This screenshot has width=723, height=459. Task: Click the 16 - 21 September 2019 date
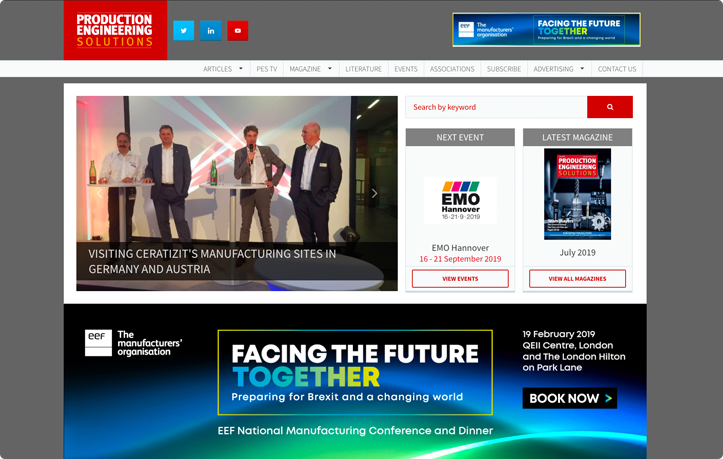[x=460, y=259]
